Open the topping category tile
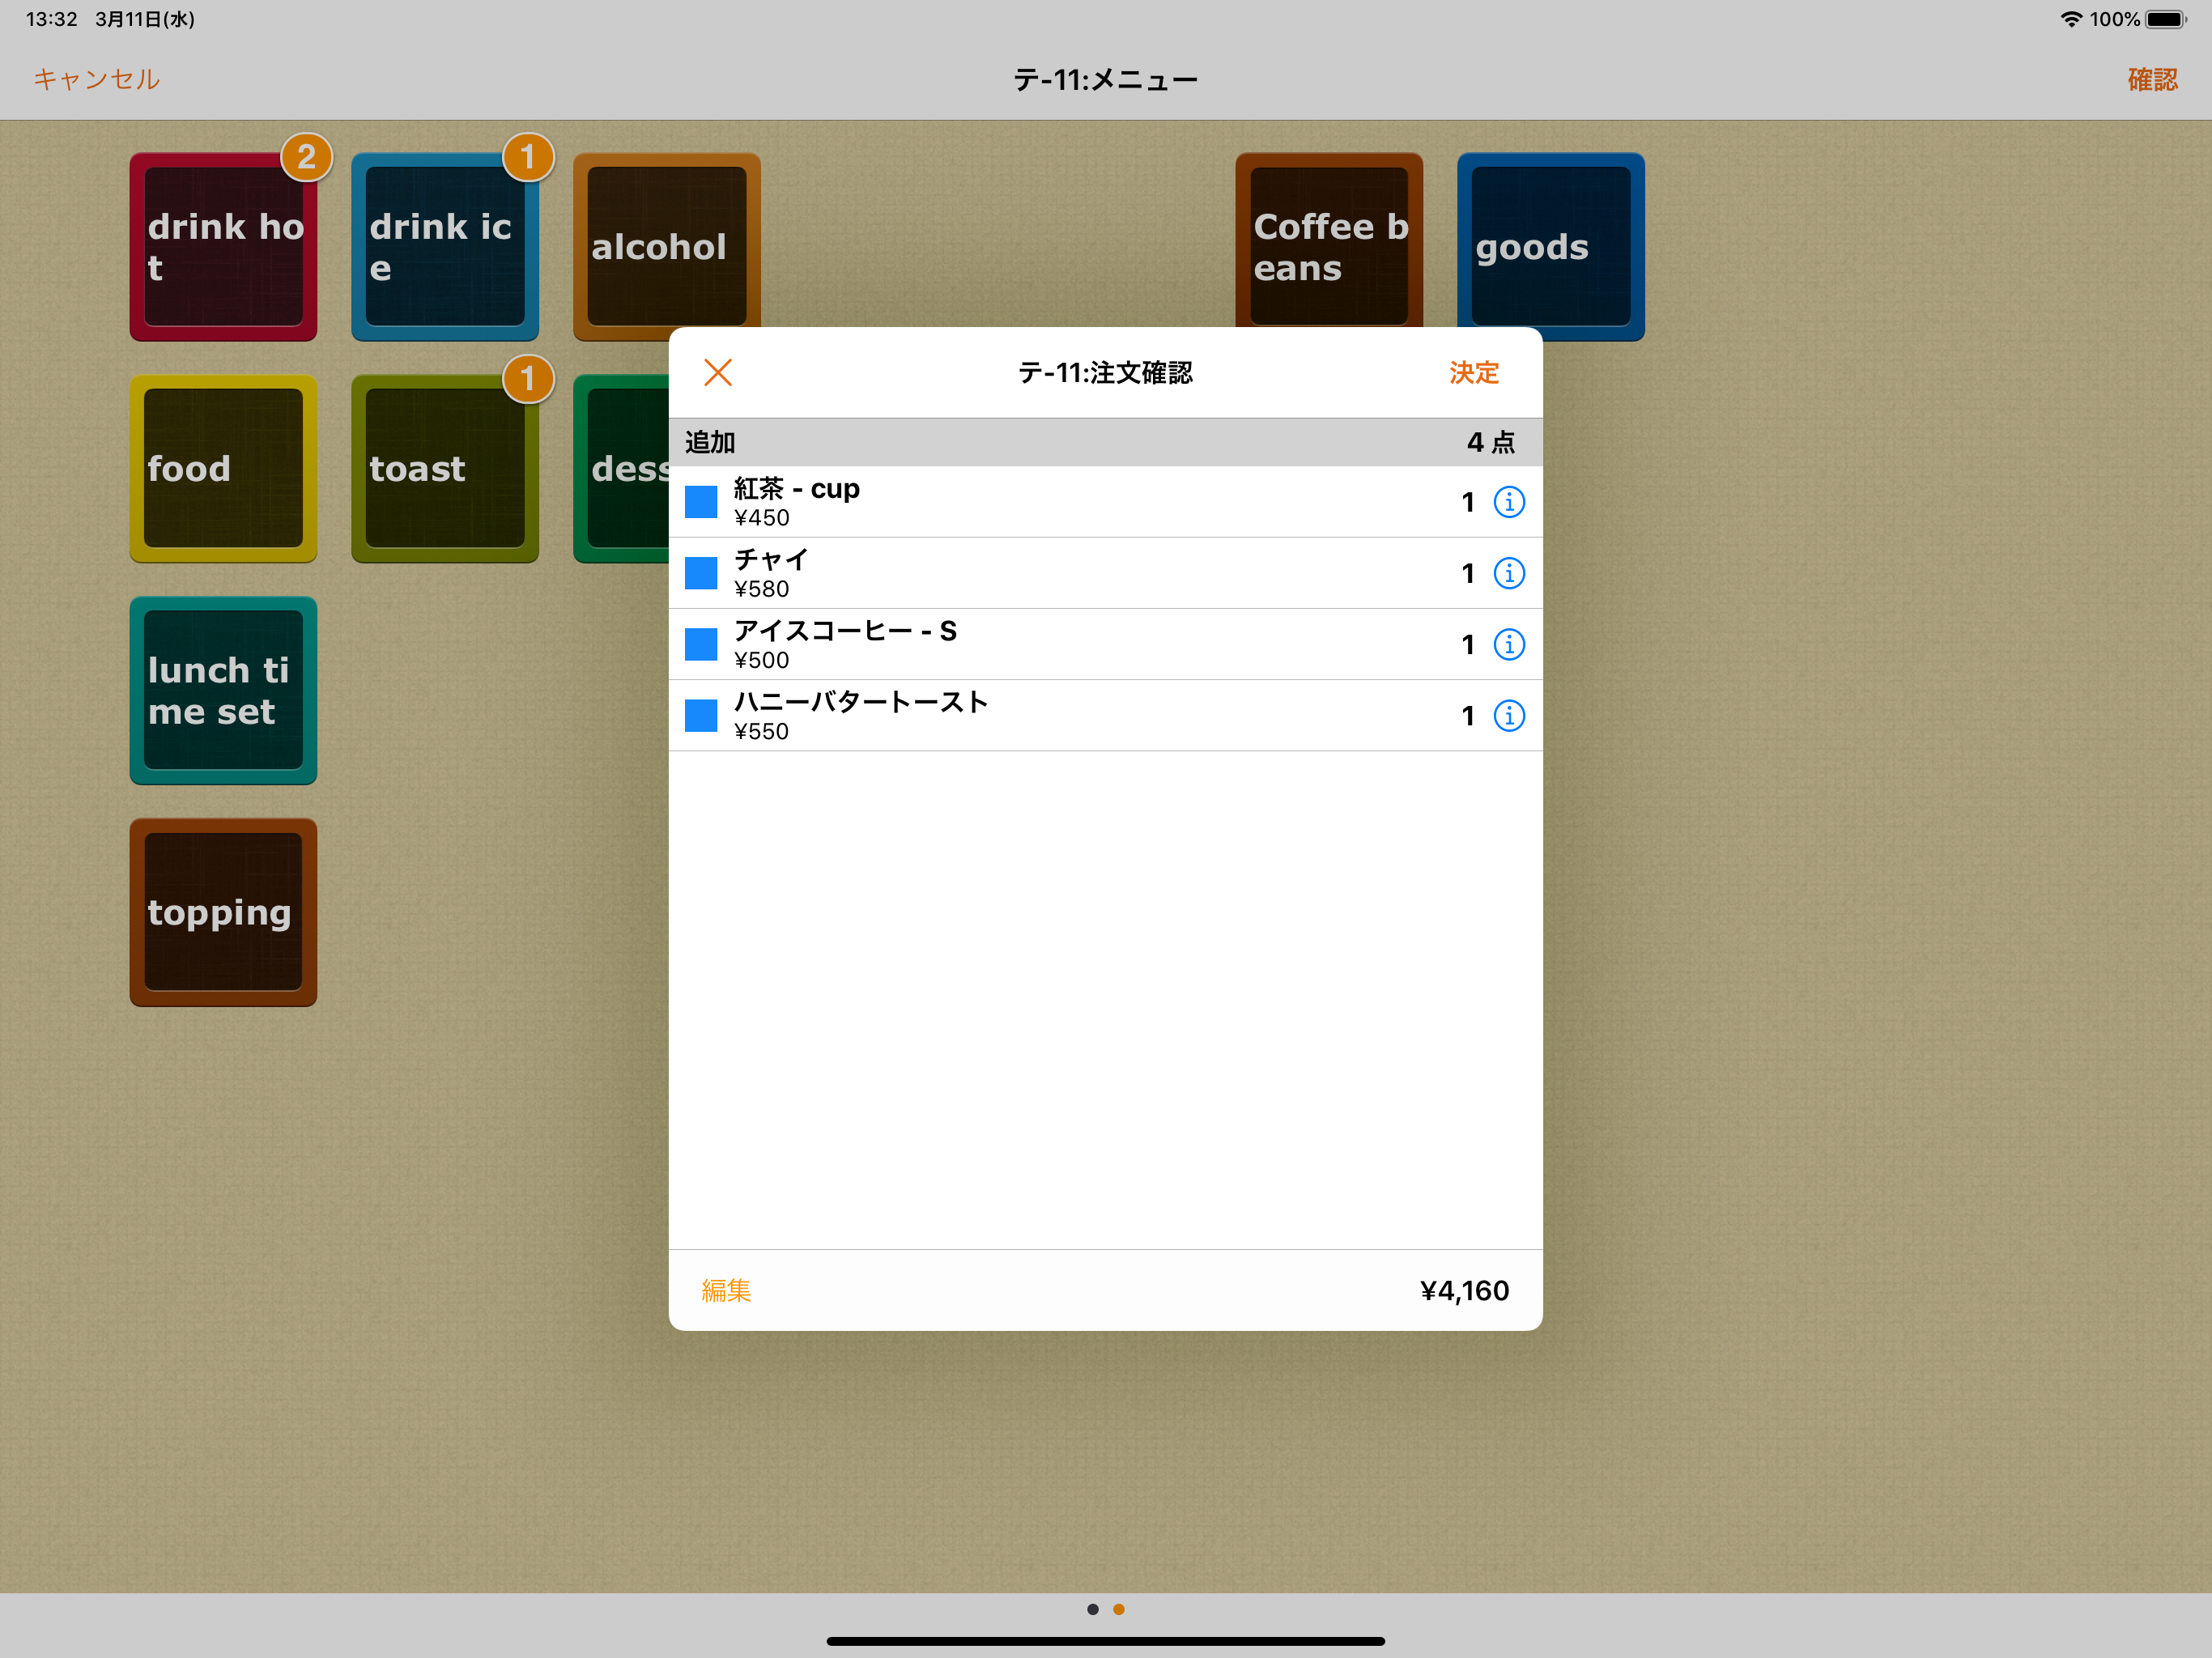The image size is (2212, 1658). click(x=223, y=912)
